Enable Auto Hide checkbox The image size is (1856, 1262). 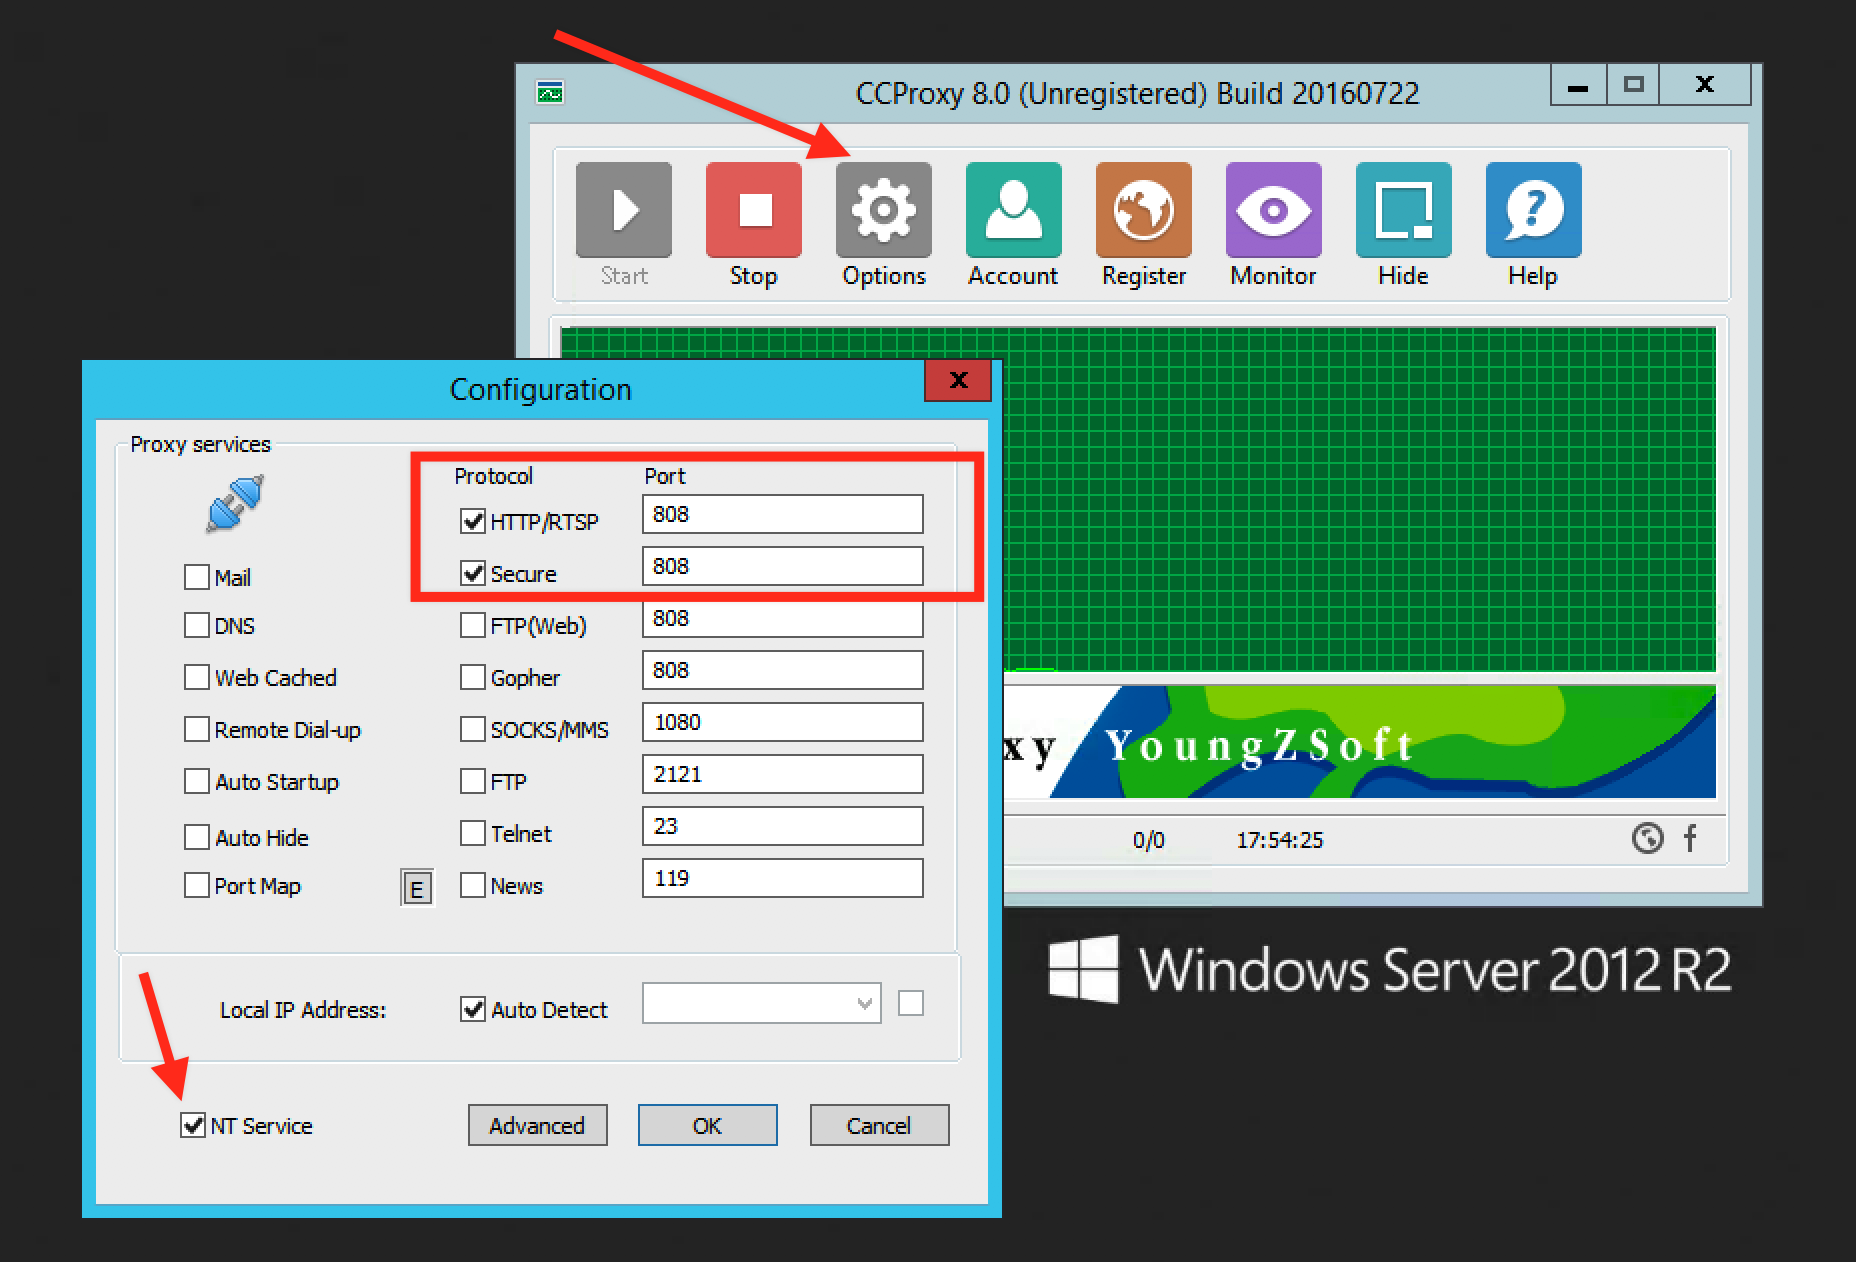point(196,837)
